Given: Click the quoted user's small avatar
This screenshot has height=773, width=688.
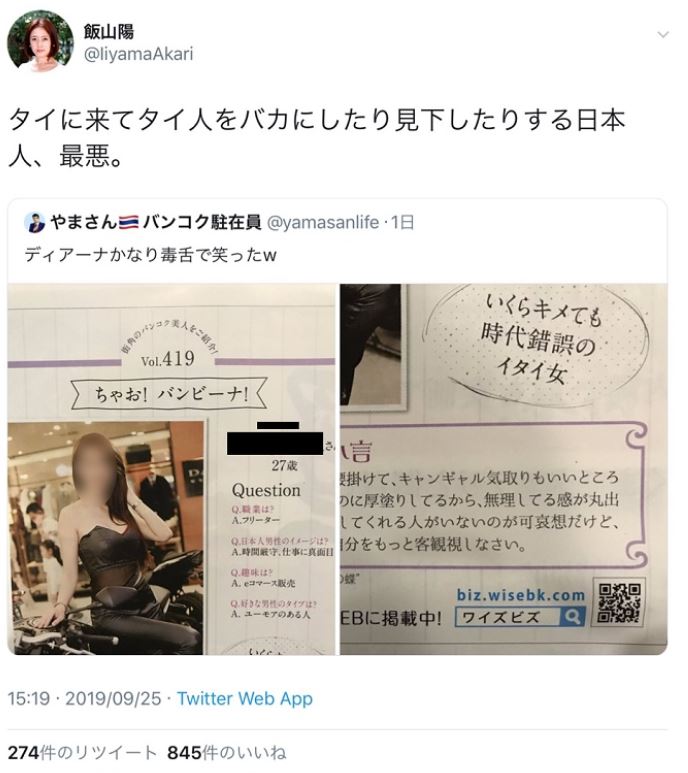Looking at the screenshot, I should point(35,223).
